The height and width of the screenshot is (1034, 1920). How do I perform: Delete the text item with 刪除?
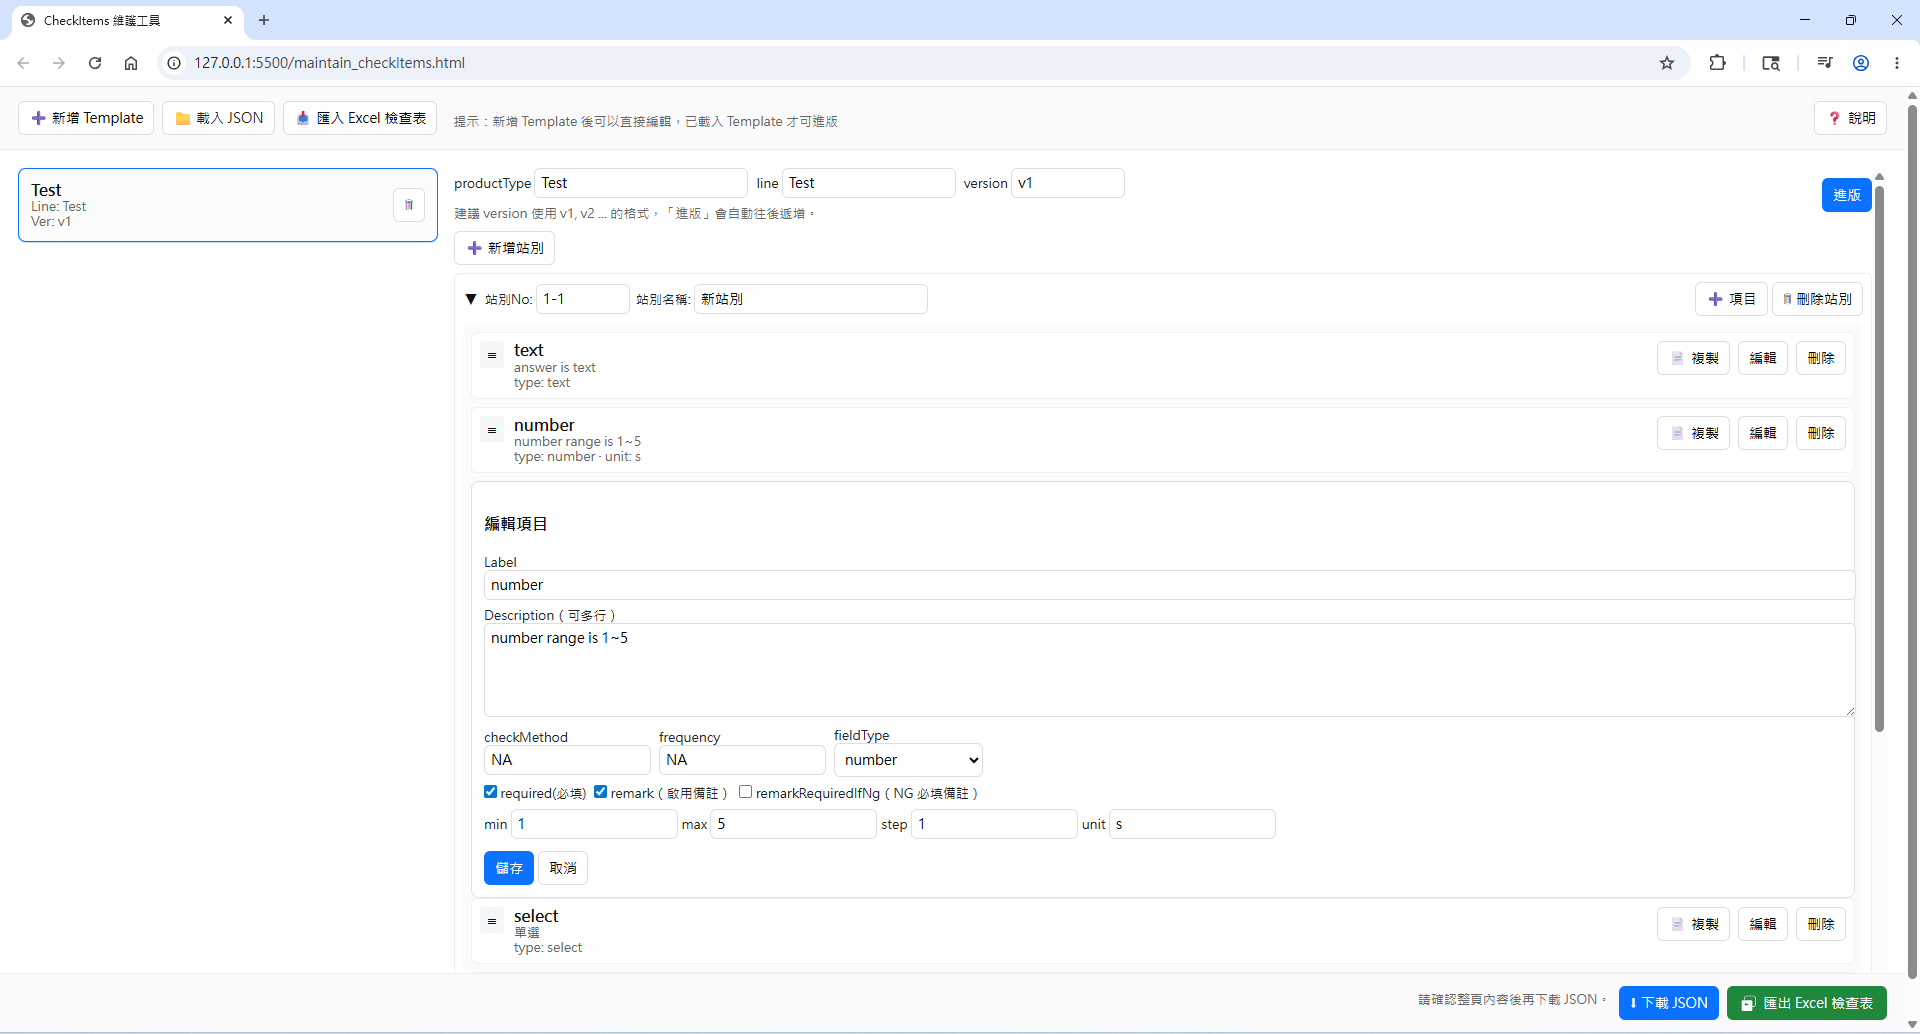pos(1821,358)
